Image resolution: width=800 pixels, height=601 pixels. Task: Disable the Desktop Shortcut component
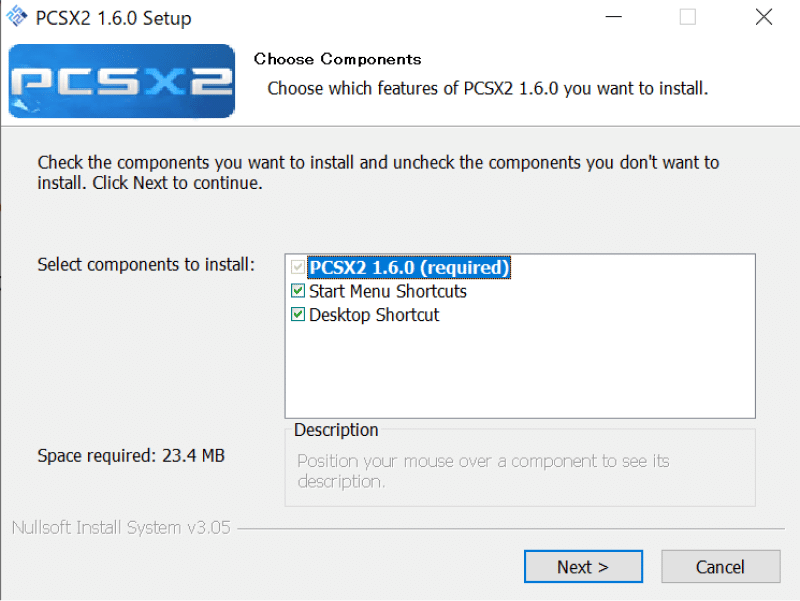pyautogui.click(x=298, y=314)
